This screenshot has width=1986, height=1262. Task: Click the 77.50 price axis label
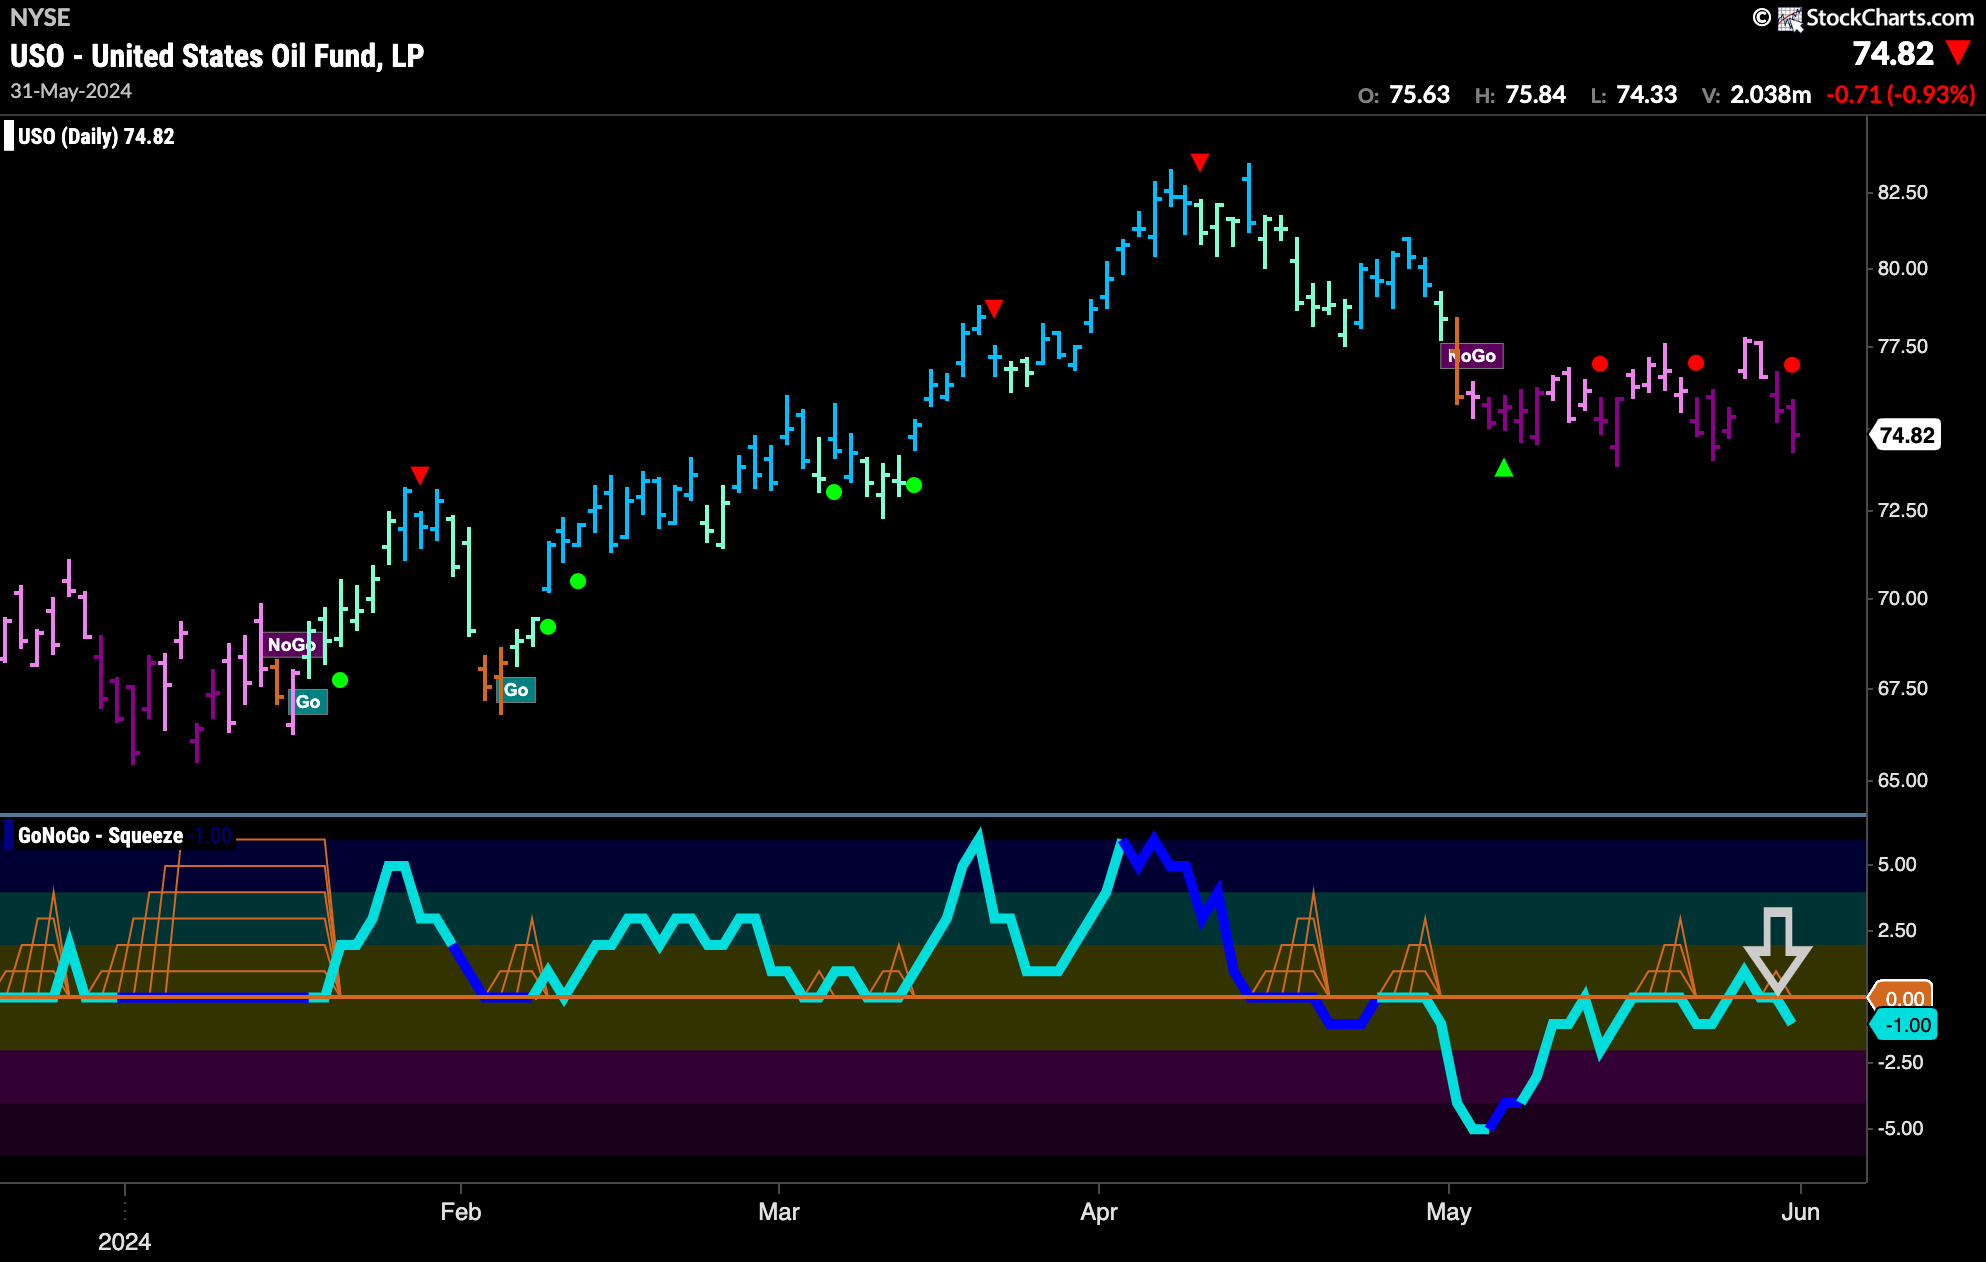point(1902,346)
